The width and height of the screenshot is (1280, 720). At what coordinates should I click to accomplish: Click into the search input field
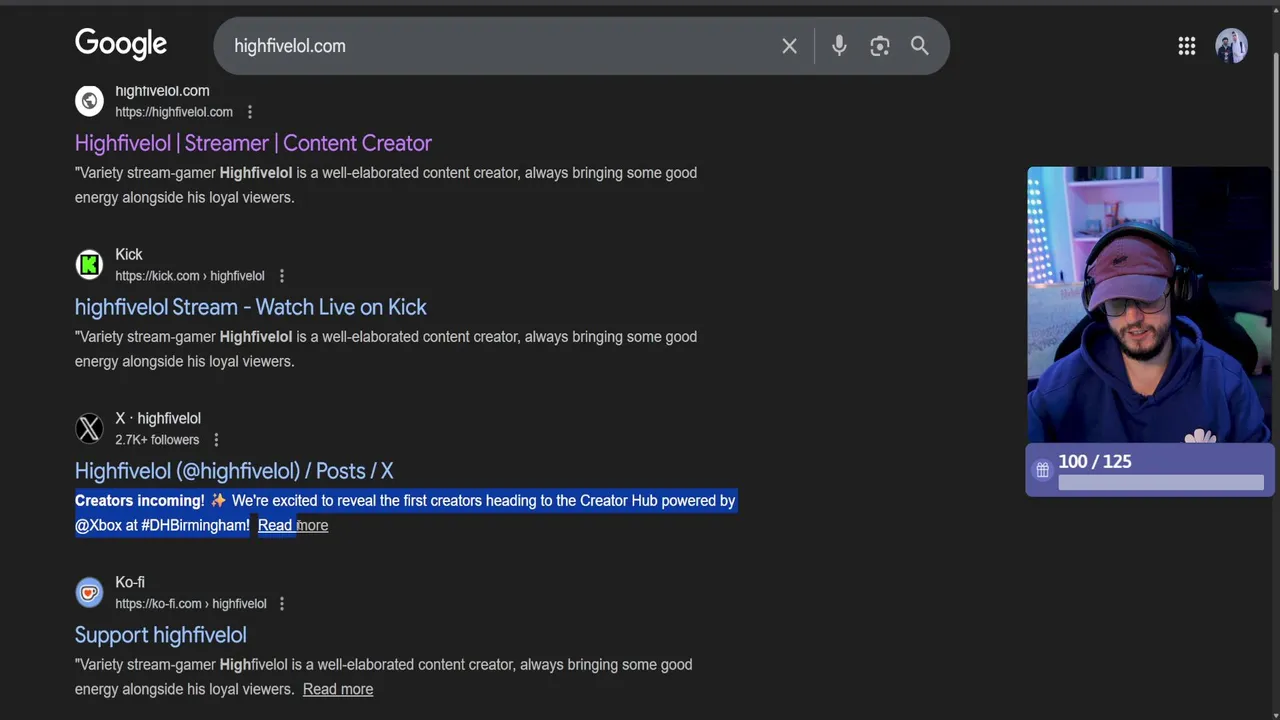coord(500,46)
